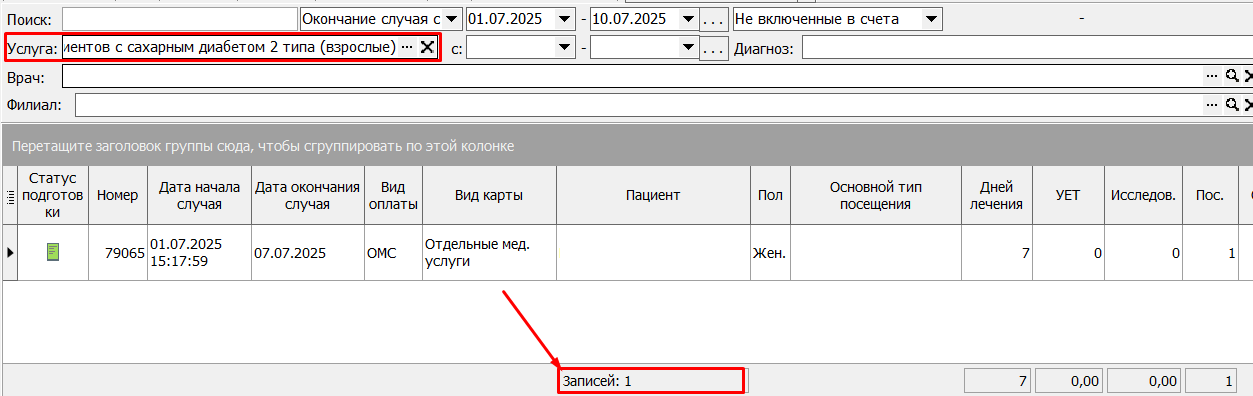Click into the Диагноз input field
This screenshot has height=396, width=1253.
point(1027,47)
